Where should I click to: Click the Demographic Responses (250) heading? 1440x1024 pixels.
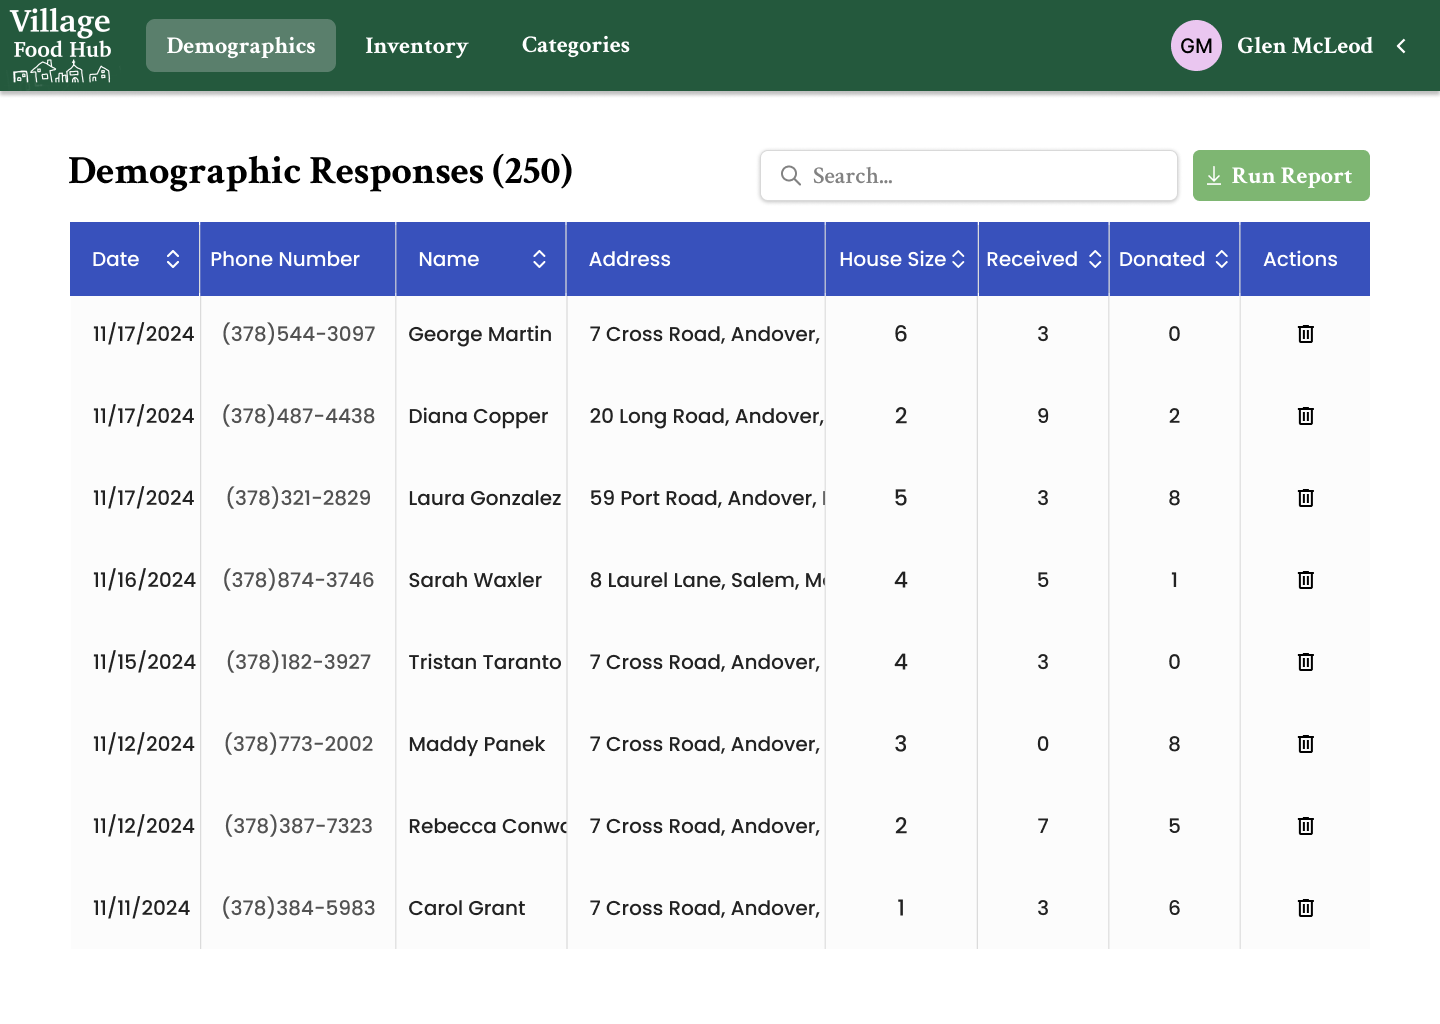pyautogui.click(x=320, y=171)
